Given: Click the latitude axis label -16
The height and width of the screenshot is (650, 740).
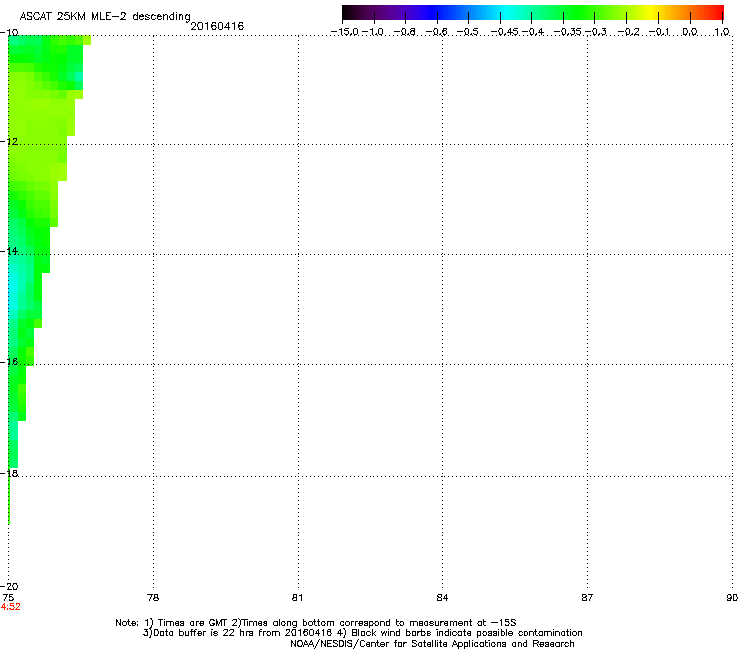Looking at the screenshot, I should pyautogui.click(x=9, y=362).
